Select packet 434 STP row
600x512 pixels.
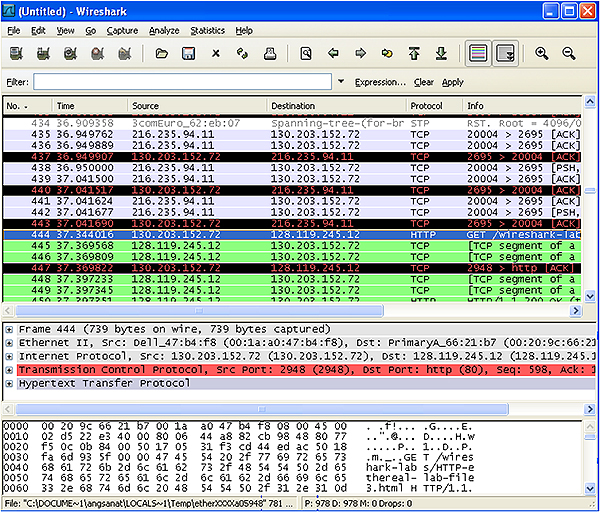click(292, 123)
